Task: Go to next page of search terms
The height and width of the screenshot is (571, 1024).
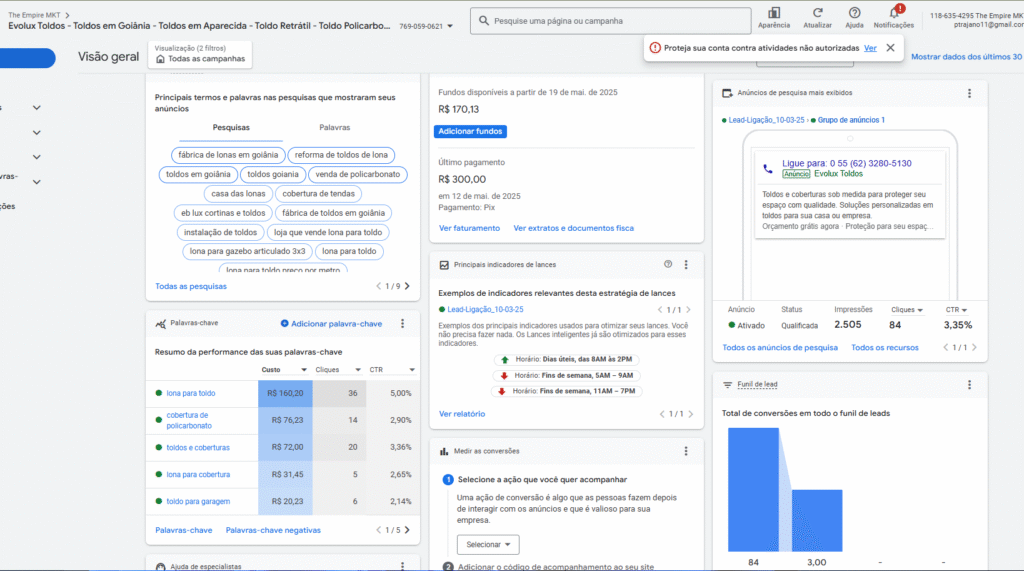Action: coord(407,287)
